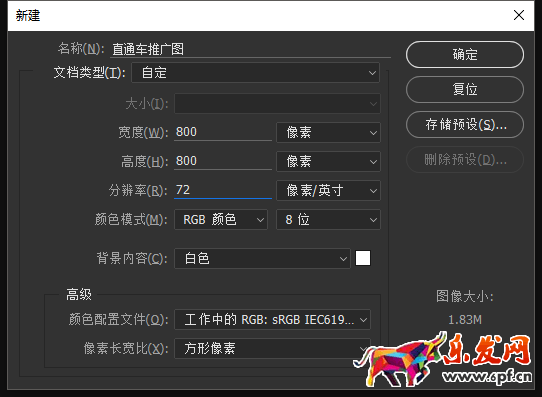Image resolution: width=542 pixels, height=397 pixels.
Task: Open the 宽度 unit dropdown 像素
Action: [x=328, y=132]
